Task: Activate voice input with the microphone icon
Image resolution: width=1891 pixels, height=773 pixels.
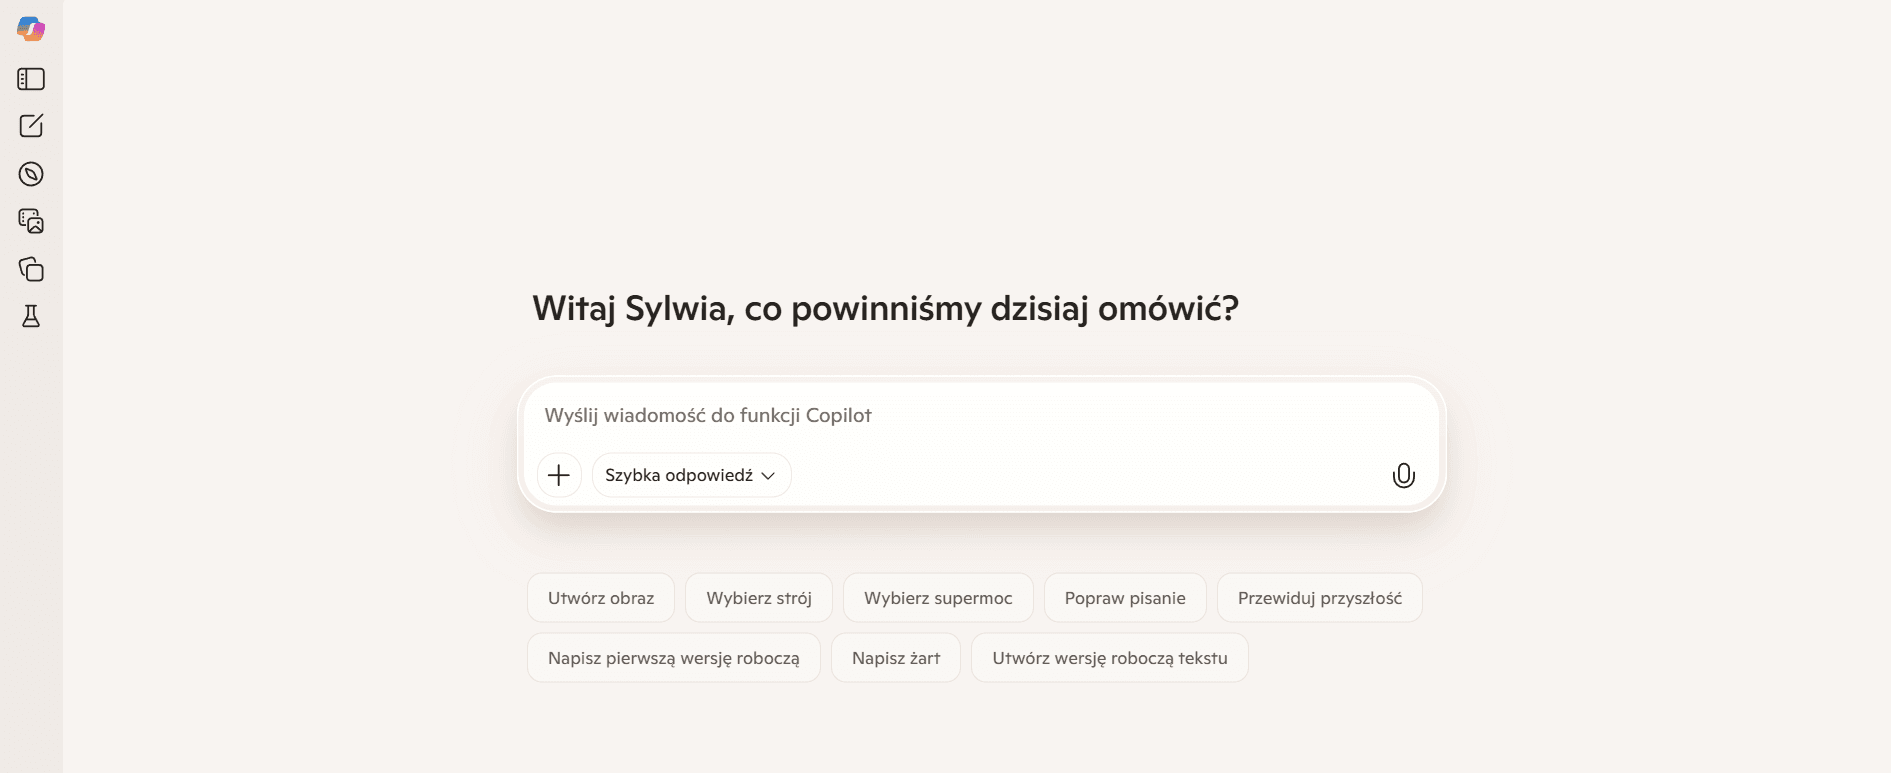Action: tap(1403, 475)
